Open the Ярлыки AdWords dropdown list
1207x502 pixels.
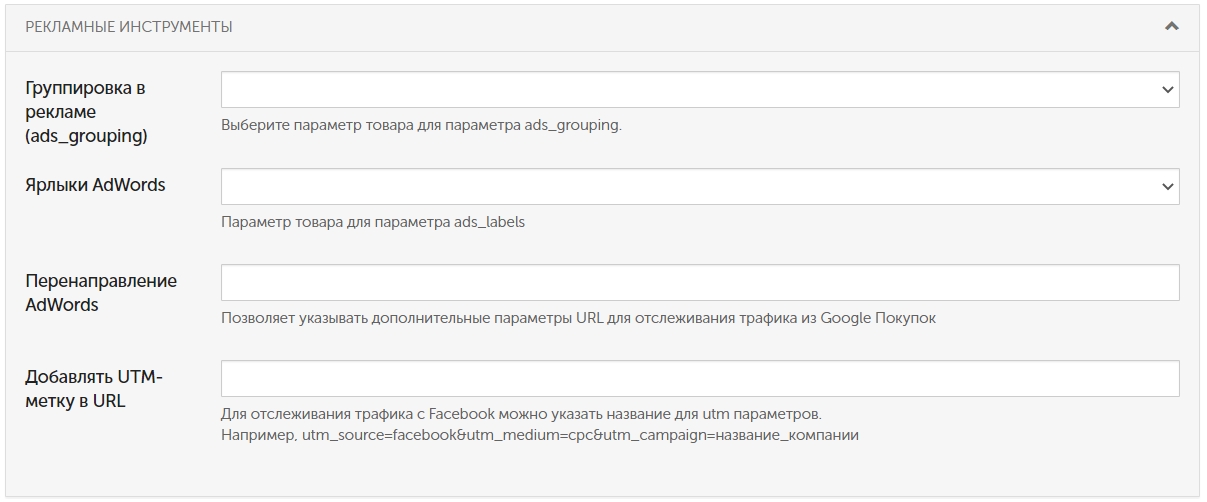(x=700, y=186)
